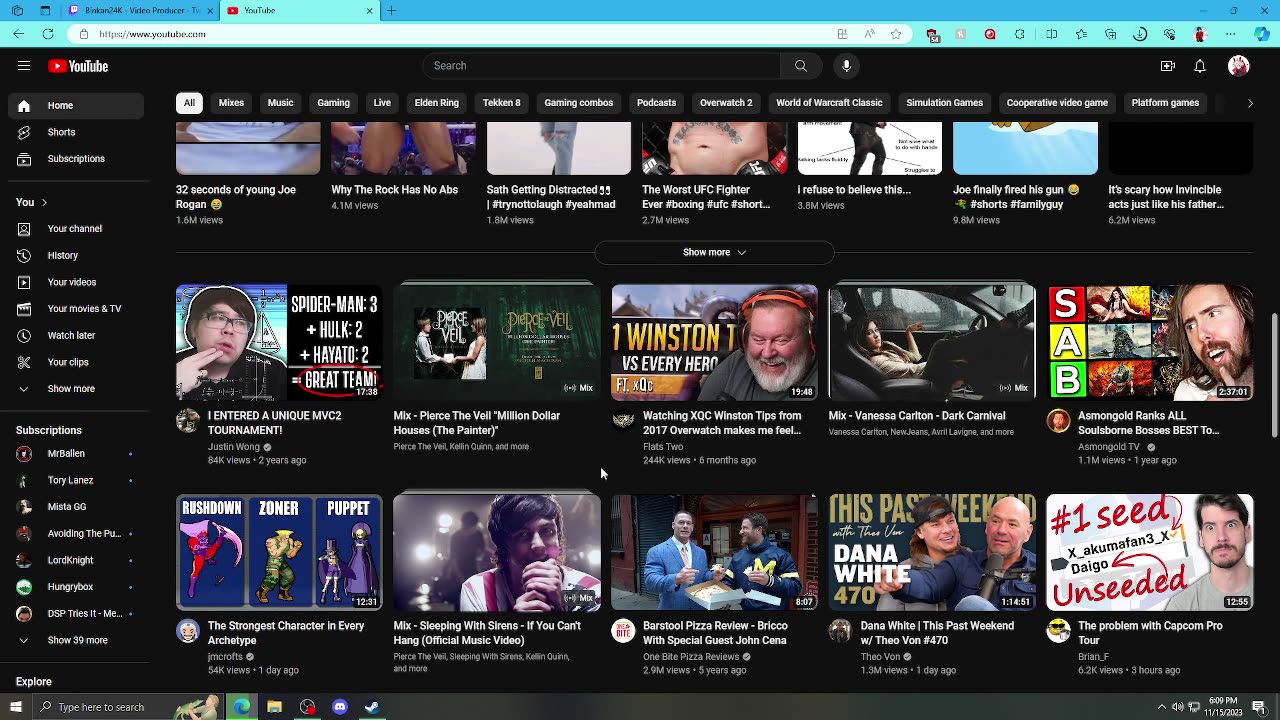Open Your movies & TV in sidebar
Screen dimensions: 1280x720
pyautogui.click(x=76, y=309)
